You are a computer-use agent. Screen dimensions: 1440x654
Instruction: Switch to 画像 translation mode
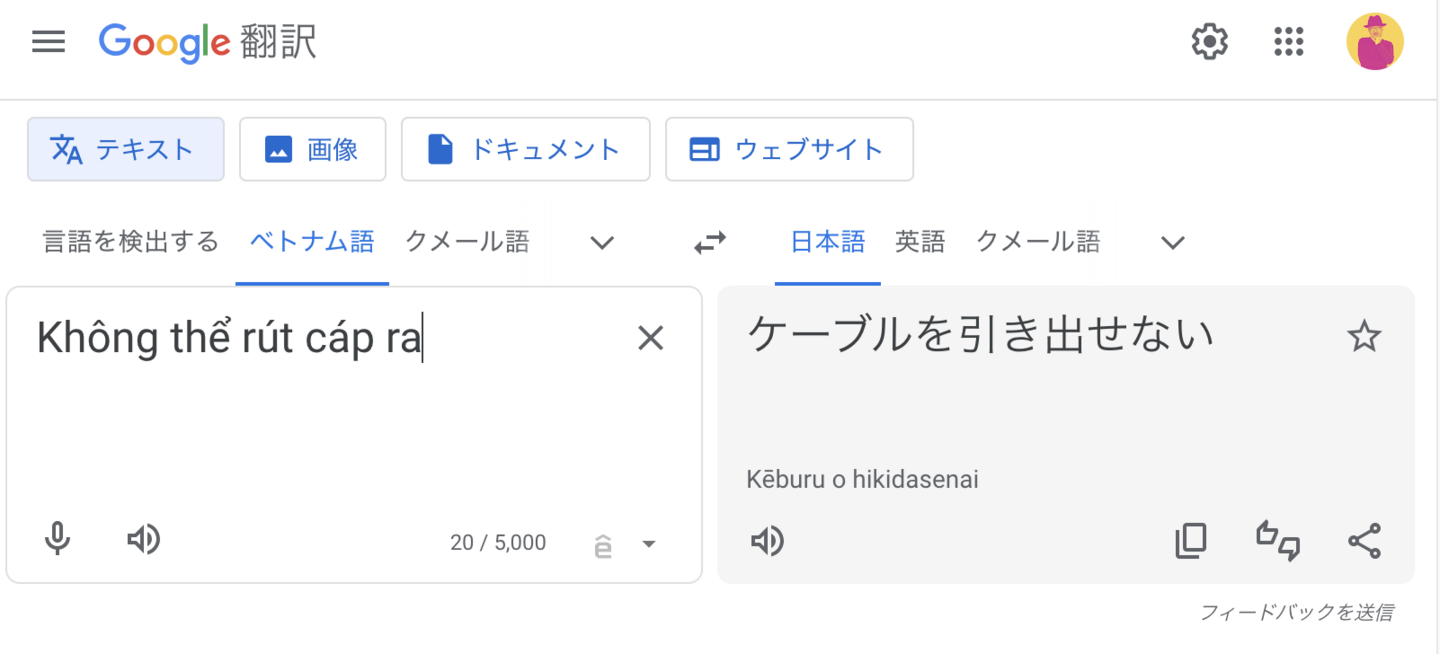tap(312, 149)
